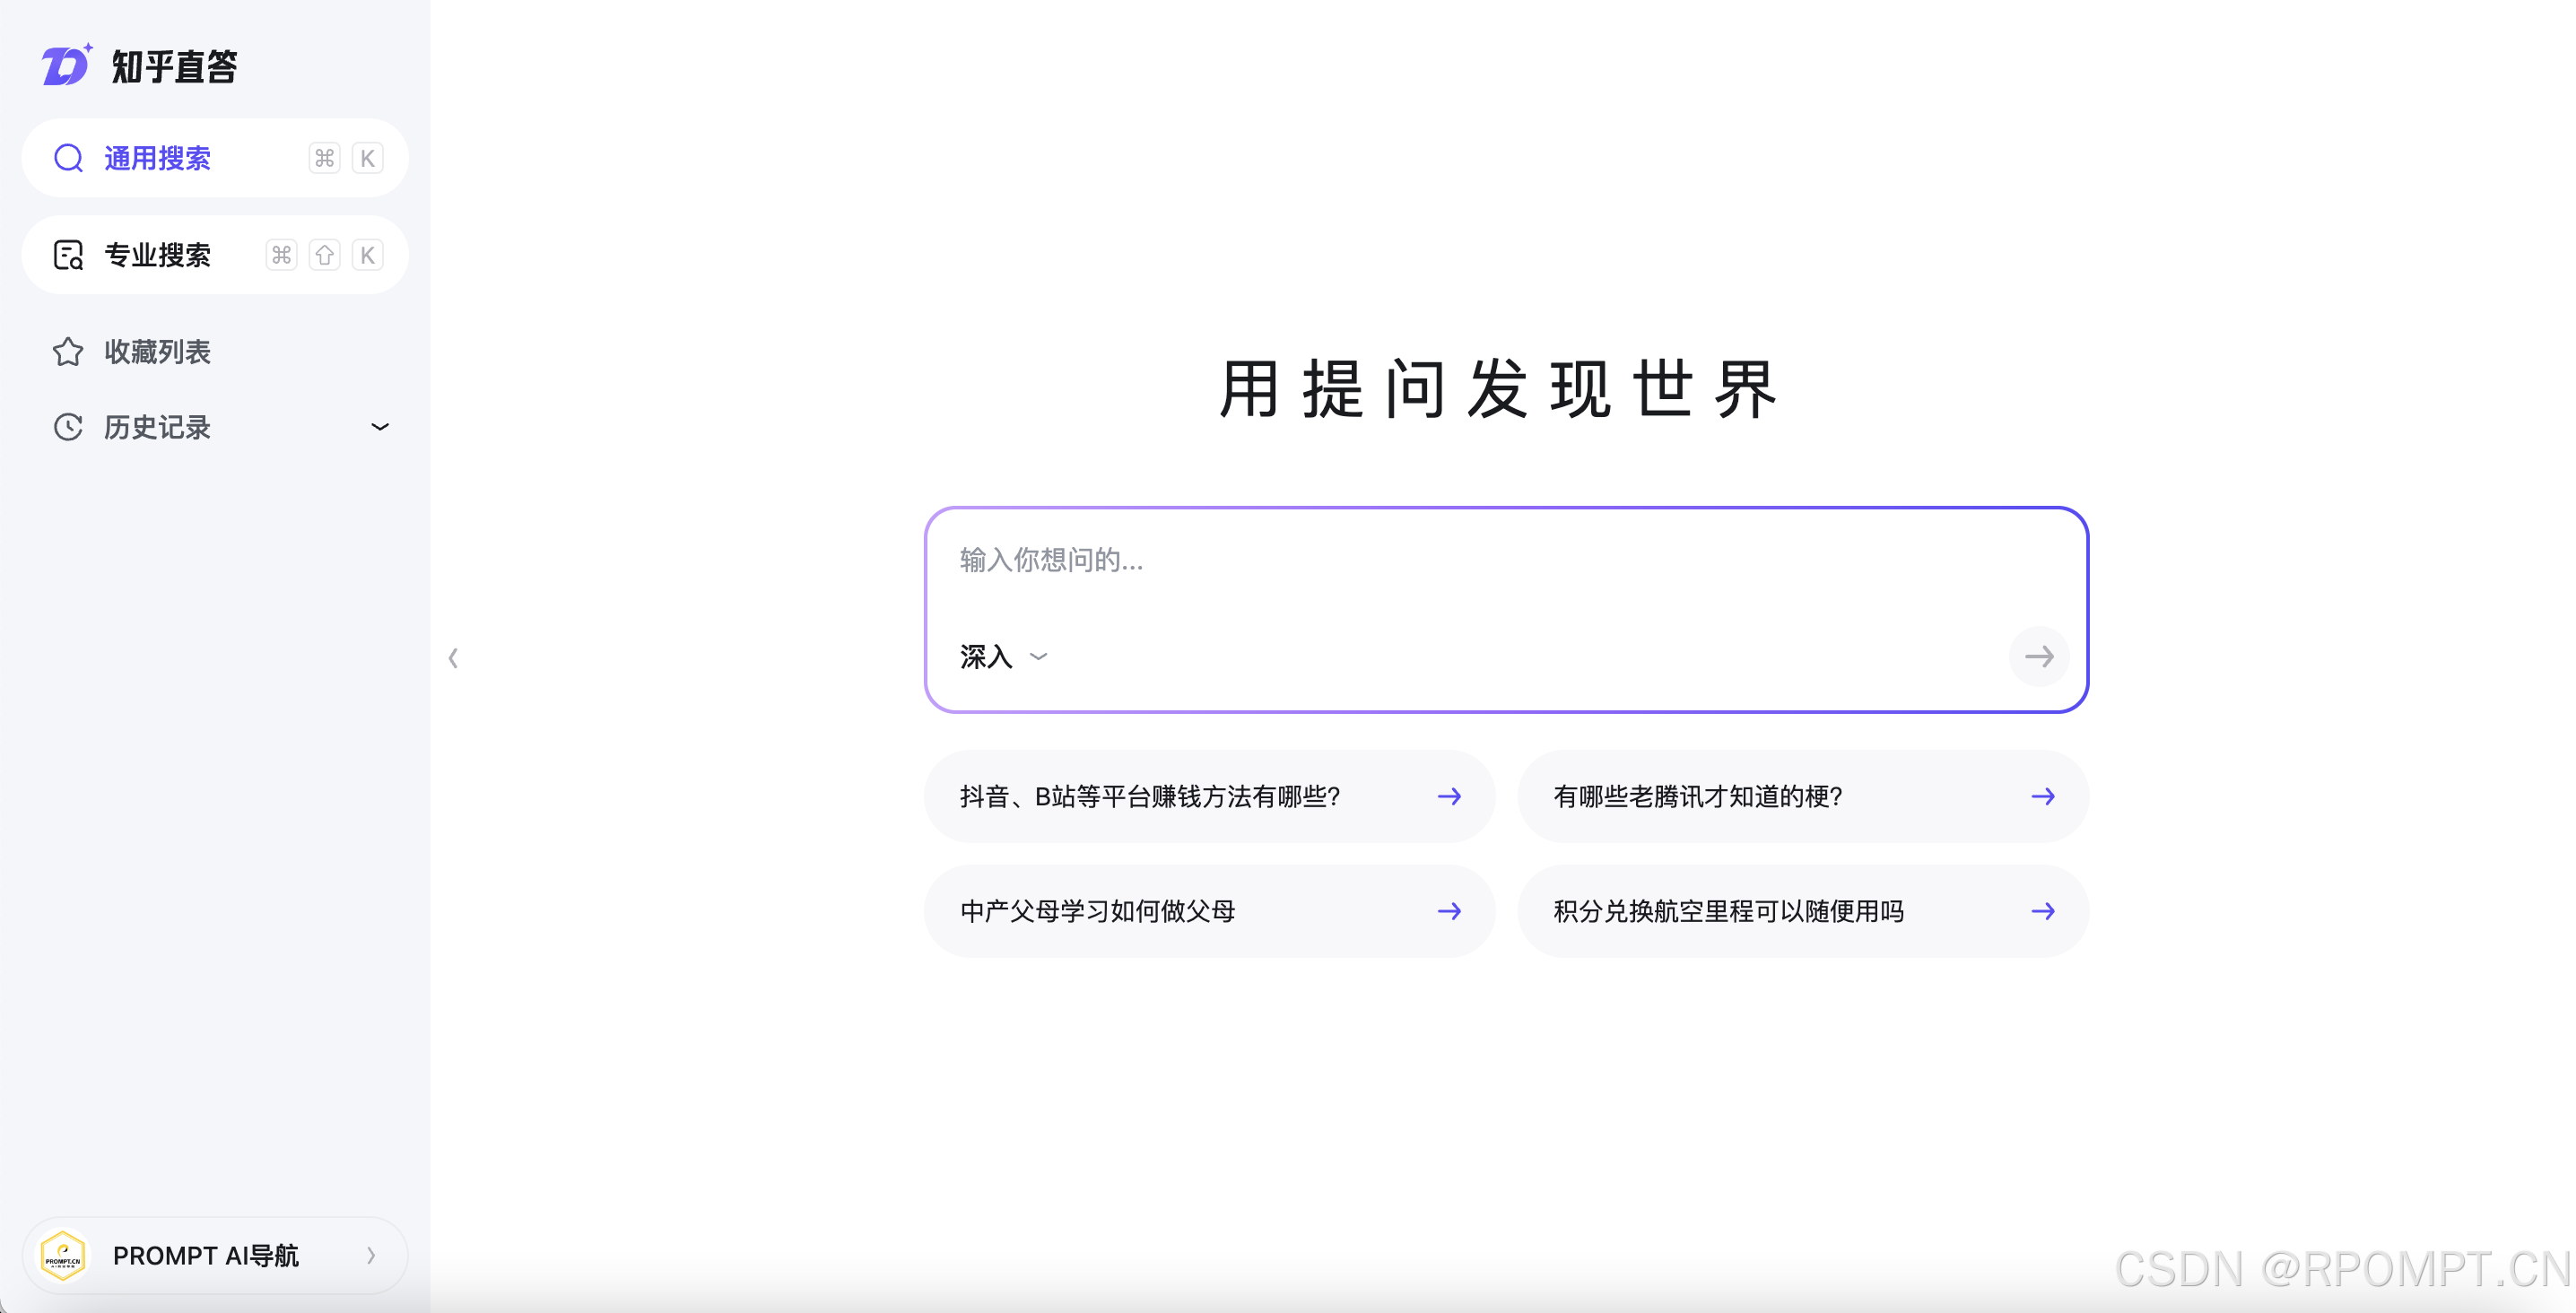Viewport: 2576px width, 1313px height.
Task: Select suggestion 中产父母学习如何做父母
Action: (x=1098, y=911)
